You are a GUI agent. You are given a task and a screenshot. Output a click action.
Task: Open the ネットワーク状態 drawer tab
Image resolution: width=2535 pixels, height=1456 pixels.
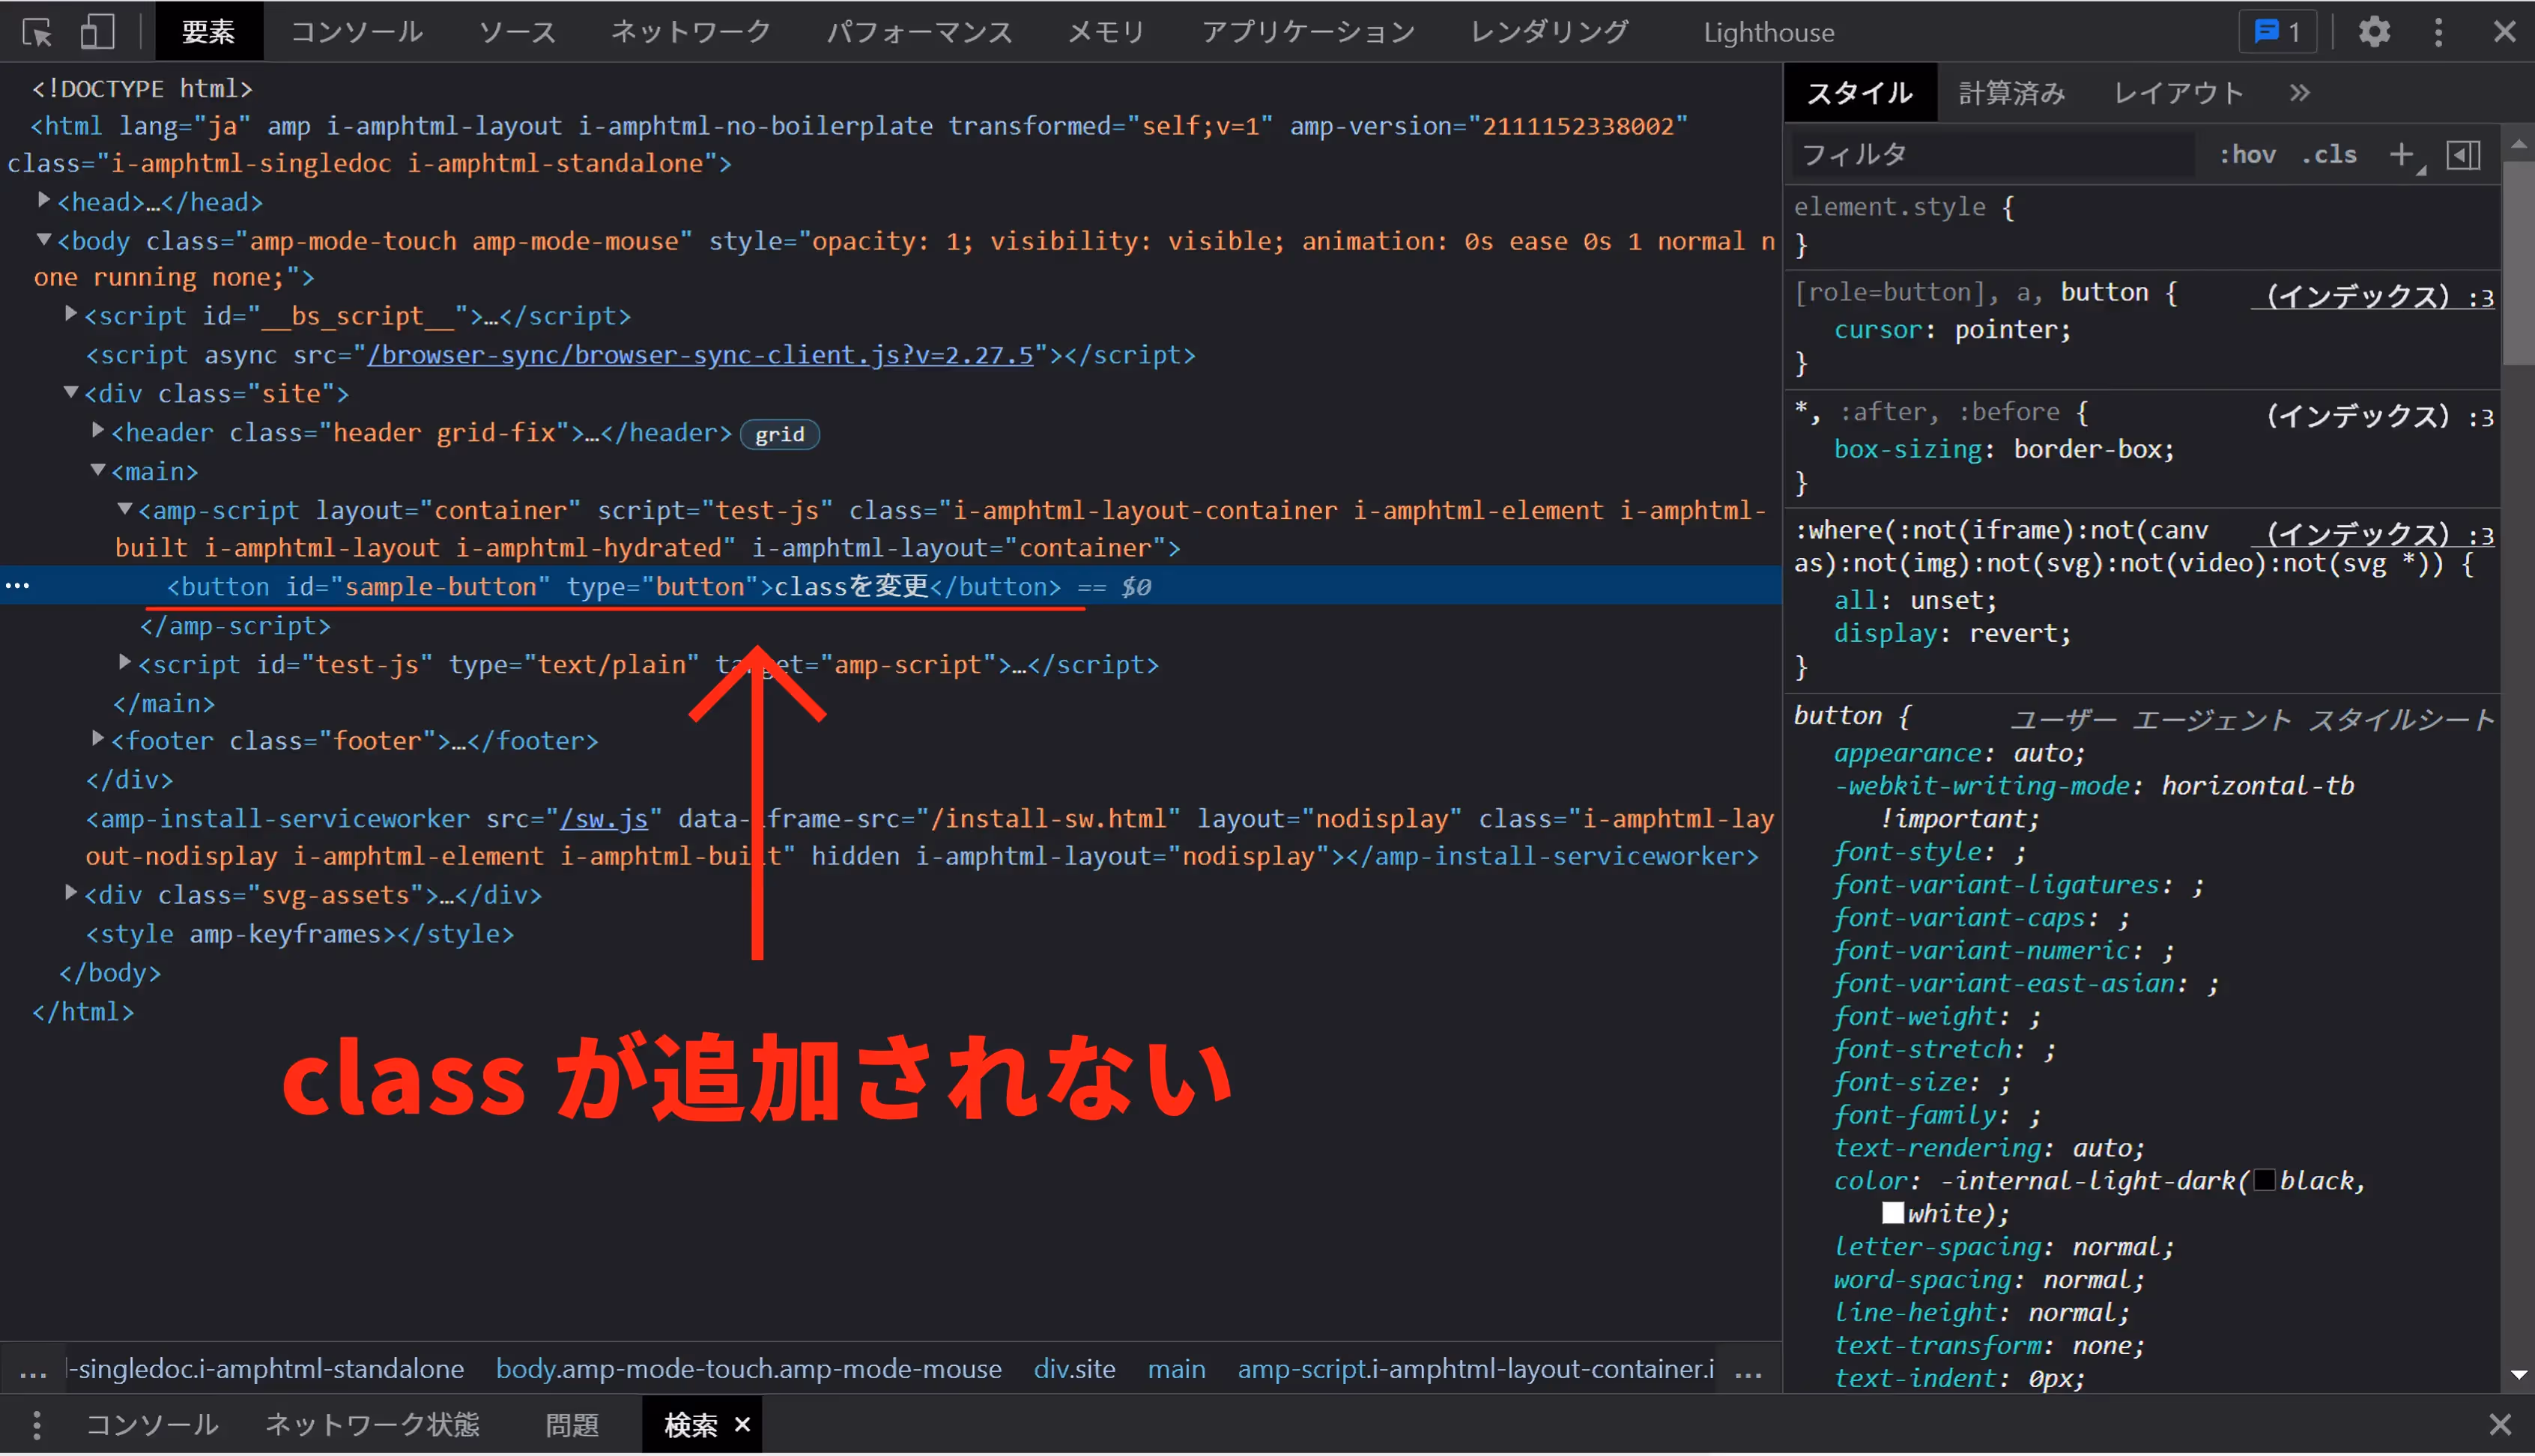pyautogui.click(x=372, y=1424)
